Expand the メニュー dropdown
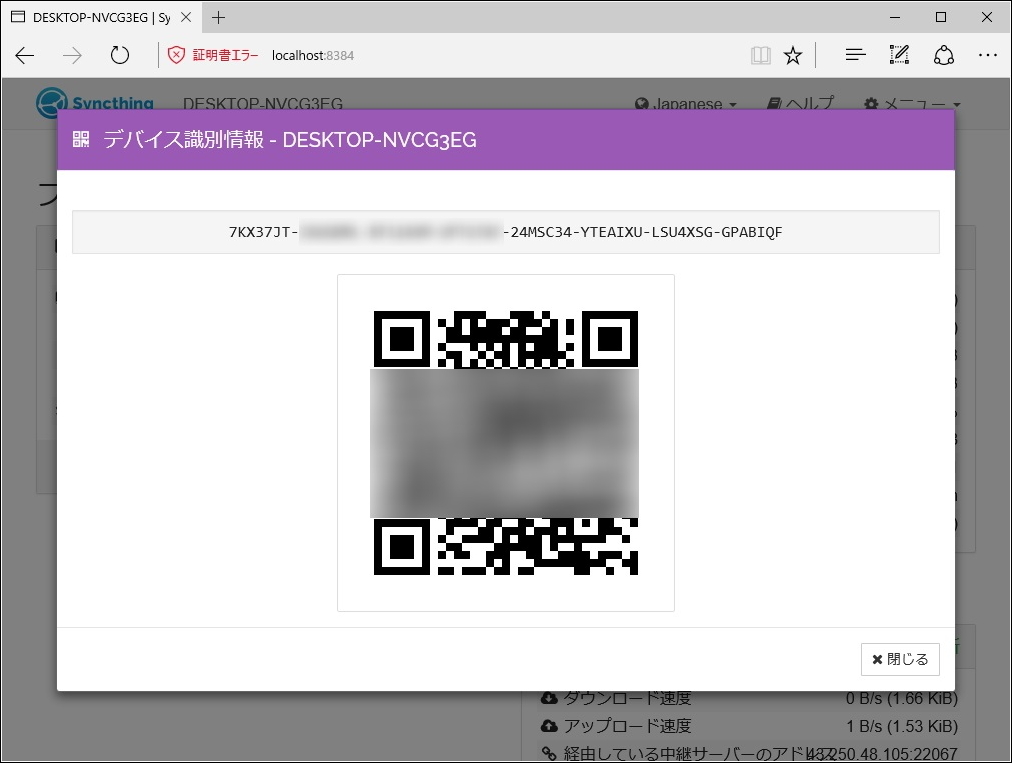 pyautogui.click(x=914, y=103)
